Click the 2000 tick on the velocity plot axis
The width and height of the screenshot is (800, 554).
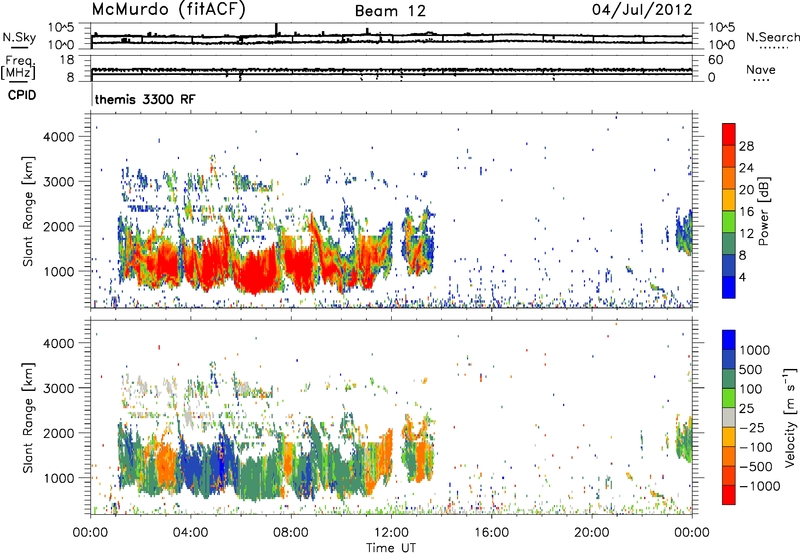point(59,433)
